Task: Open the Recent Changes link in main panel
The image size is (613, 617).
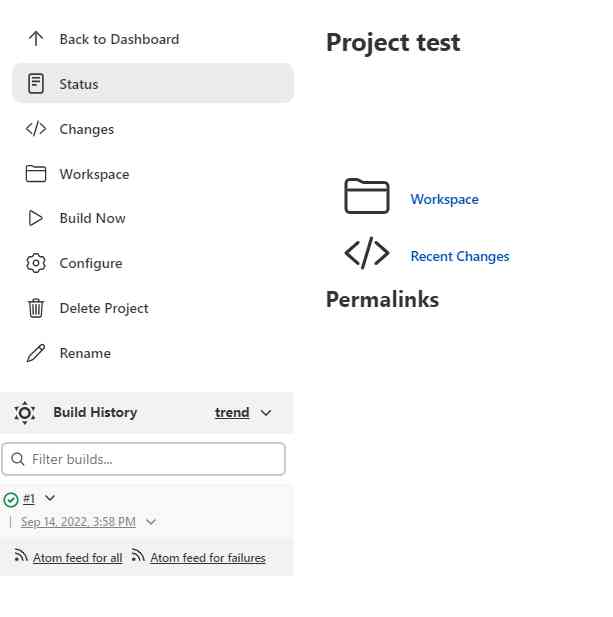Action: tap(460, 256)
